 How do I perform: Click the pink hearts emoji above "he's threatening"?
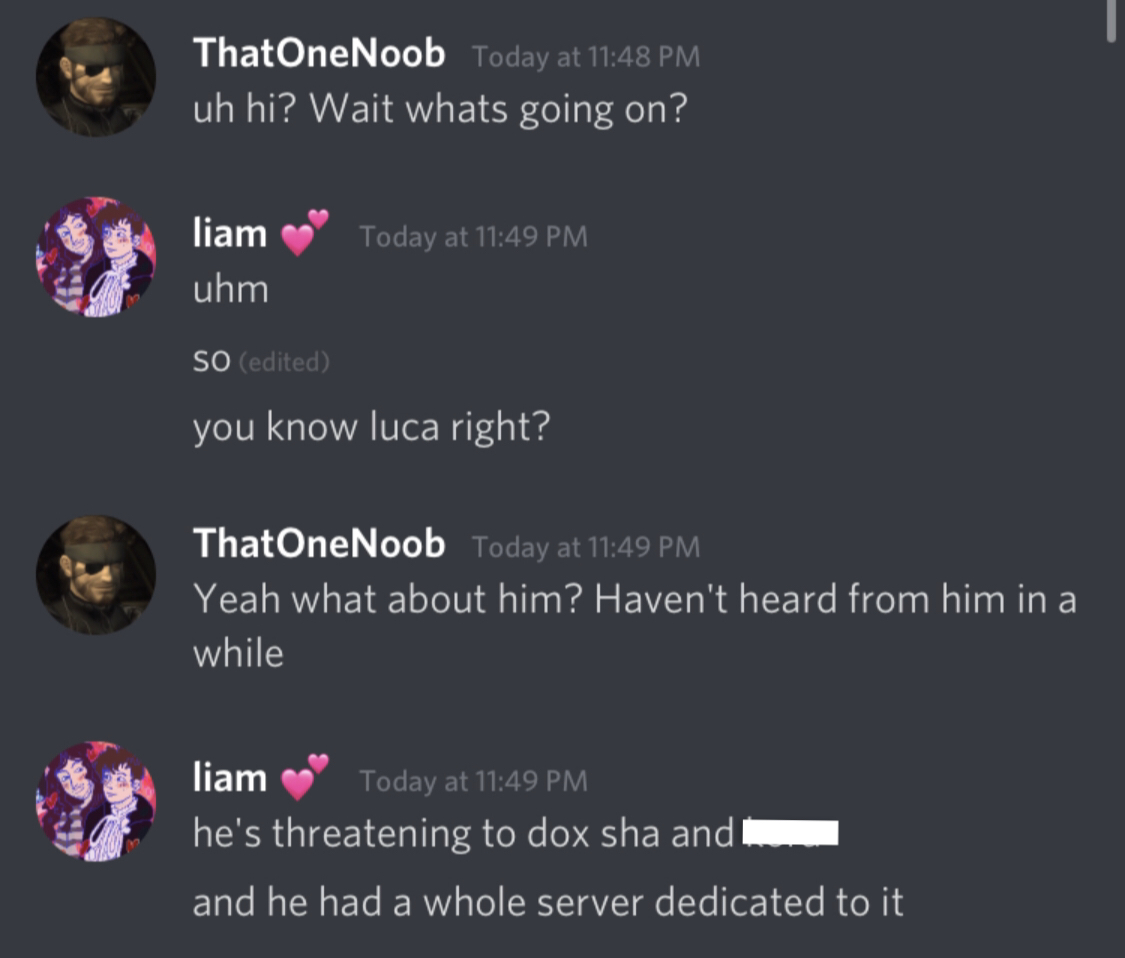pyautogui.click(x=304, y=777)
